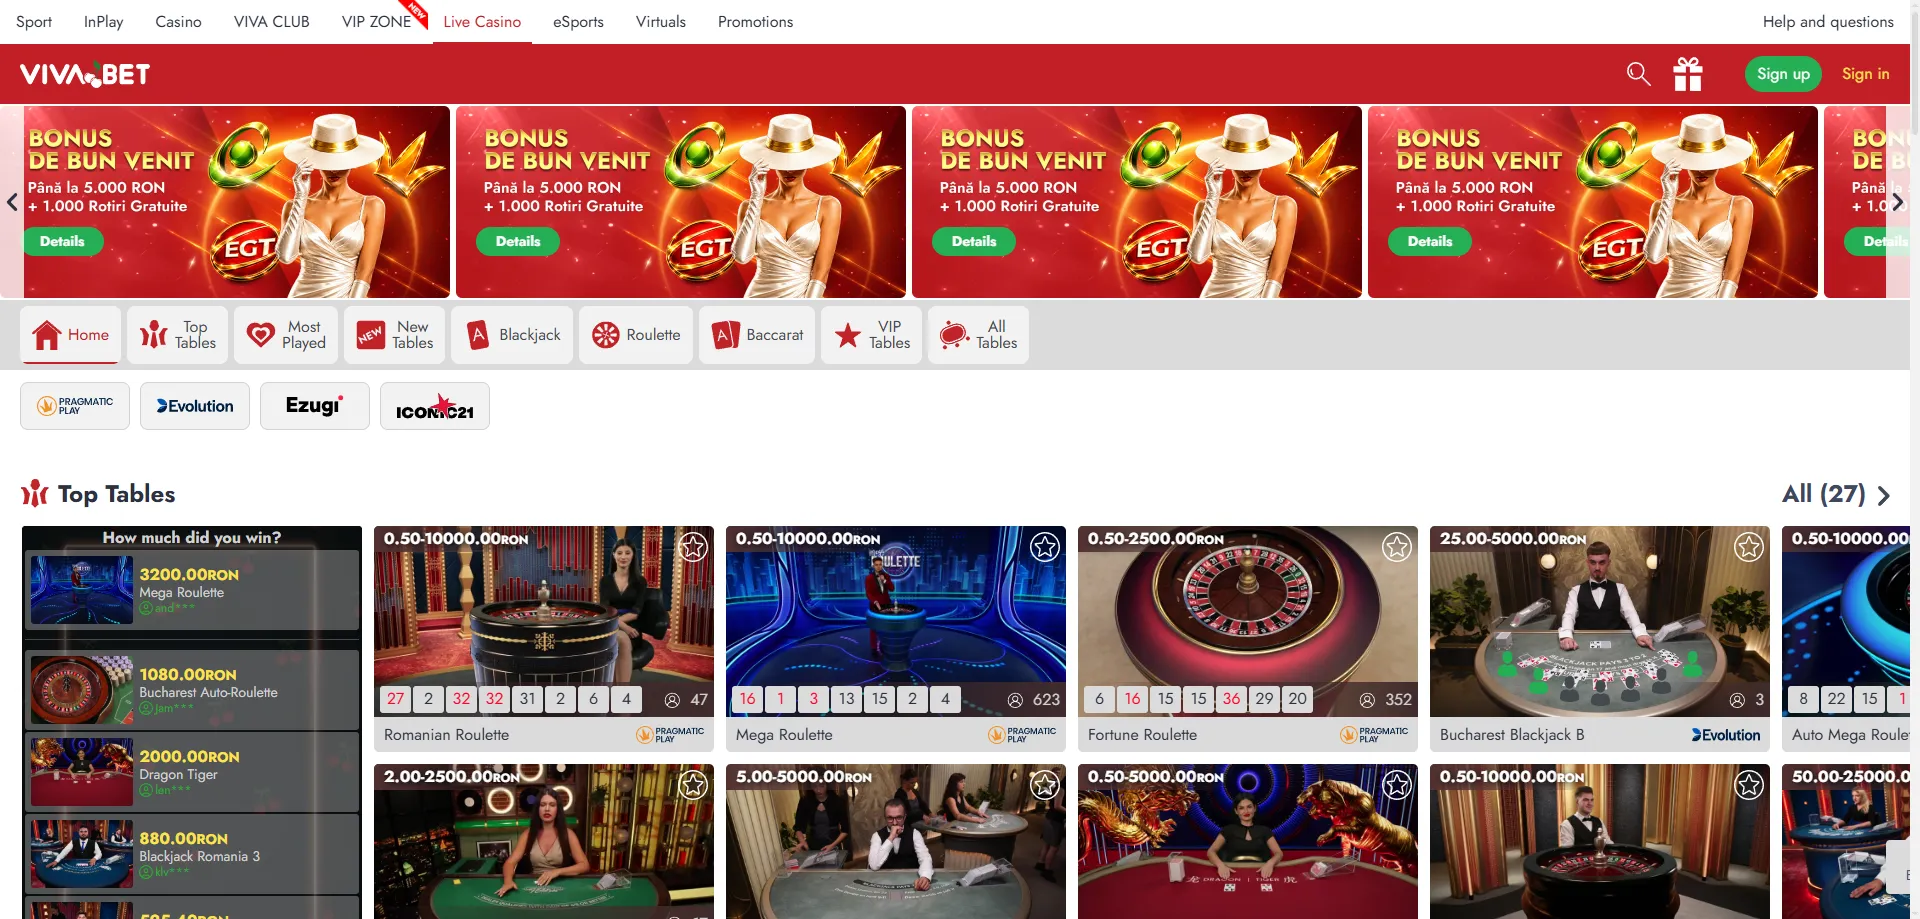The width and height of the screenshot is (1920, 919).
Task: Open the New Tables category
Action: 395,335
